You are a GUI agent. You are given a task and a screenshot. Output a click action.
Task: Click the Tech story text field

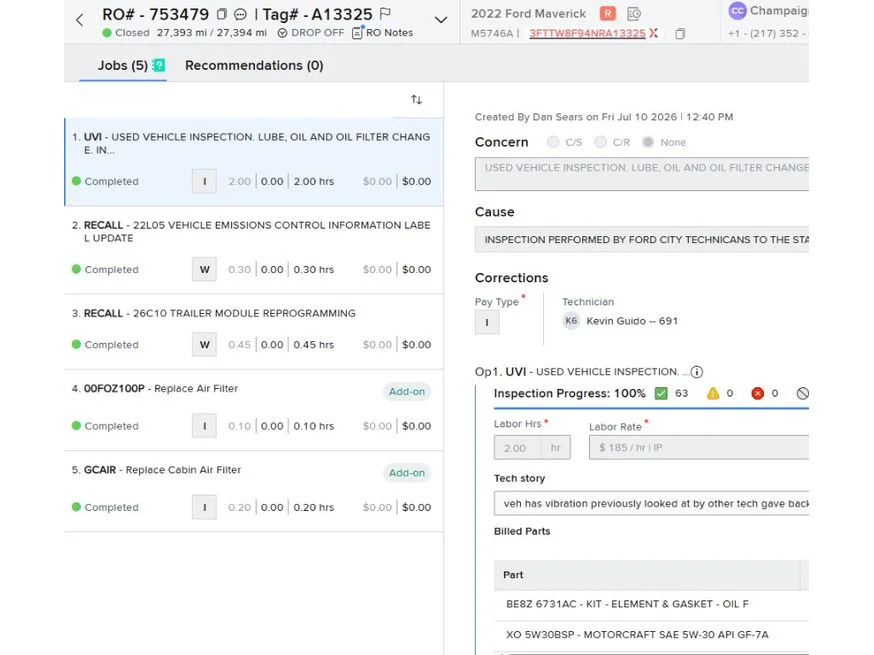651,503
